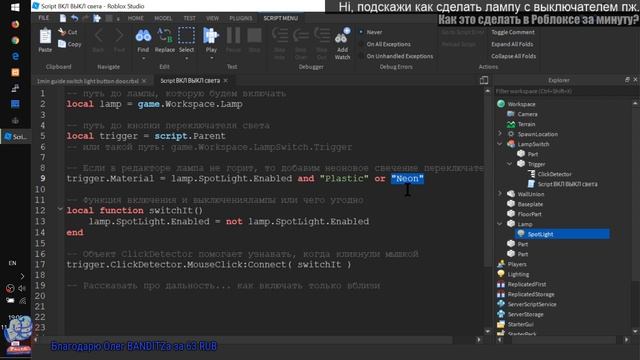Click the Replace icon

(x=164, y=36)
